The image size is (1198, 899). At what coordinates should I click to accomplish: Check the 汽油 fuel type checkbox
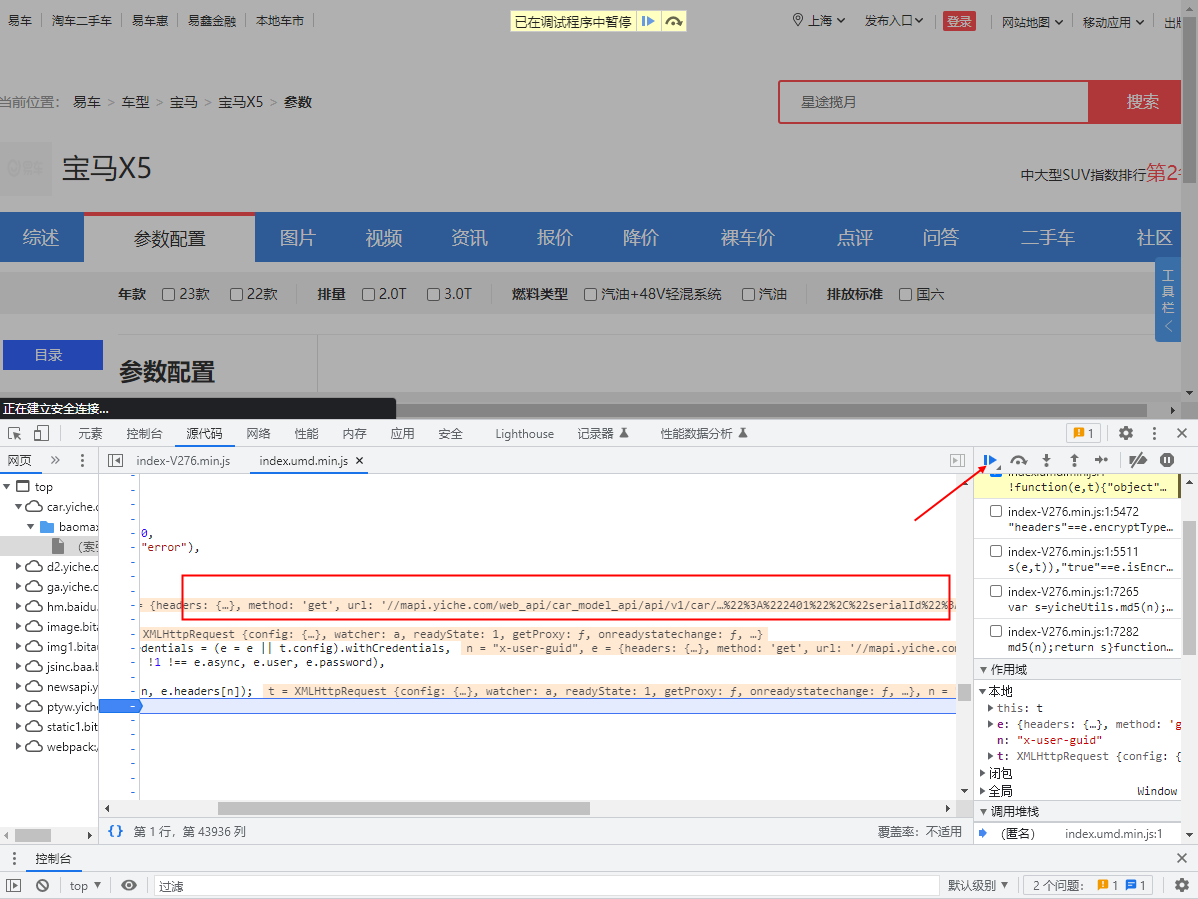749,294
